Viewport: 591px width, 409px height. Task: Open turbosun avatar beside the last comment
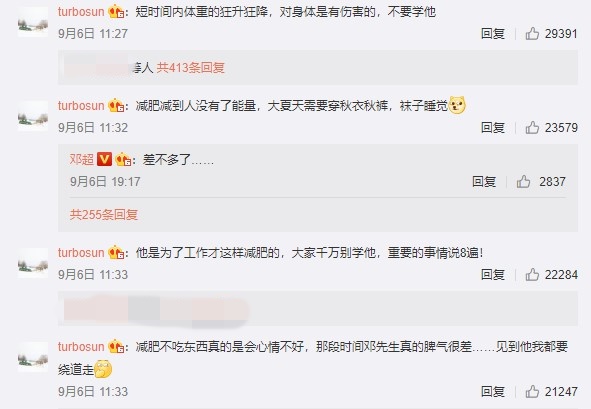[33, 357]
